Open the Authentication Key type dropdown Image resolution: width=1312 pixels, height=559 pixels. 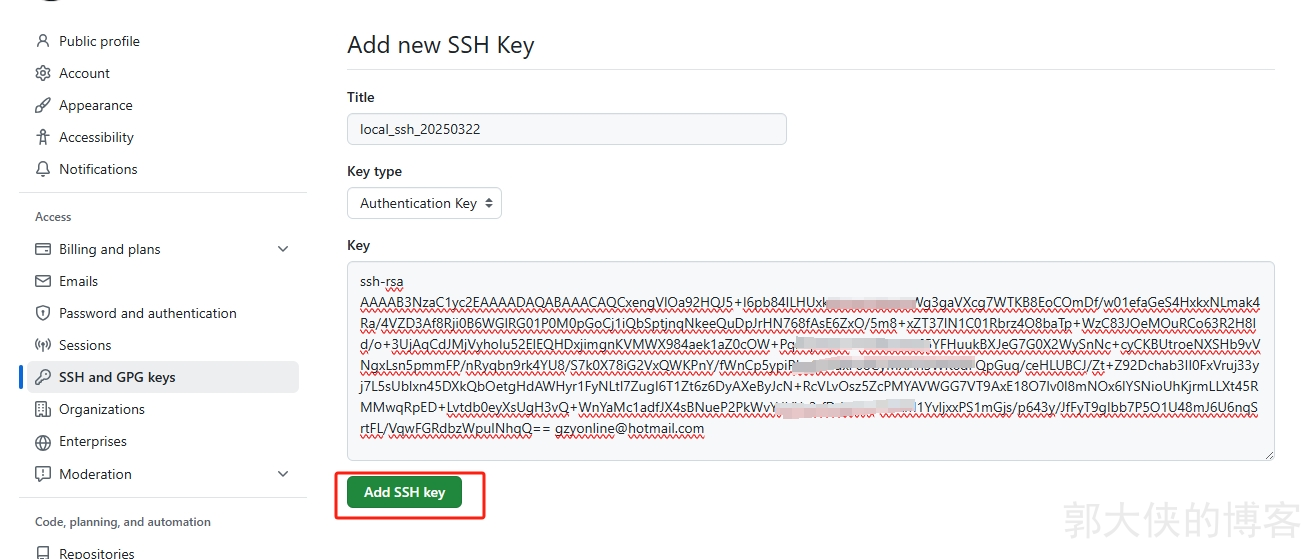(x=424, y=203)
